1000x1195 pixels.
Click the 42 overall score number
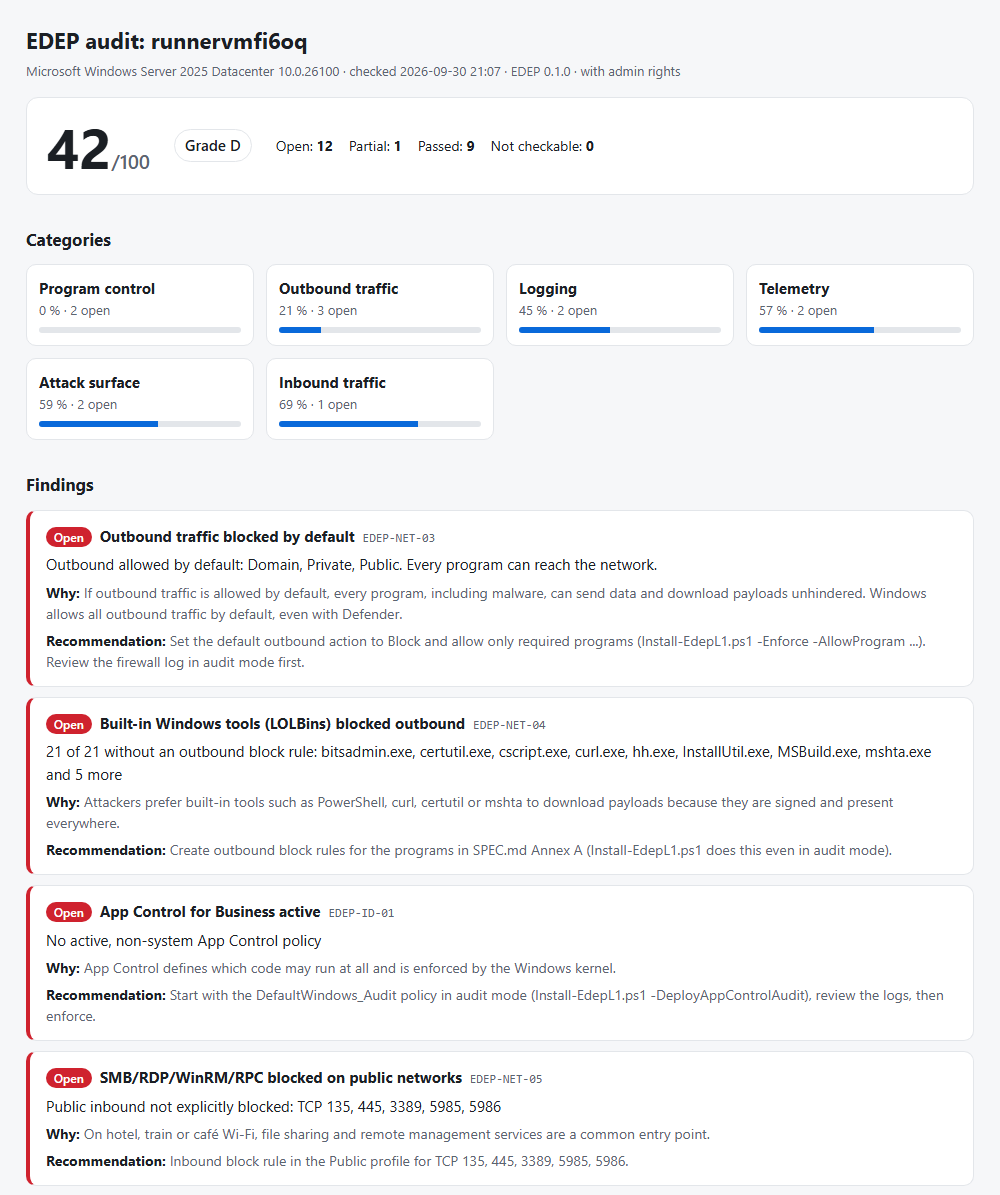(x=78, y=149)
